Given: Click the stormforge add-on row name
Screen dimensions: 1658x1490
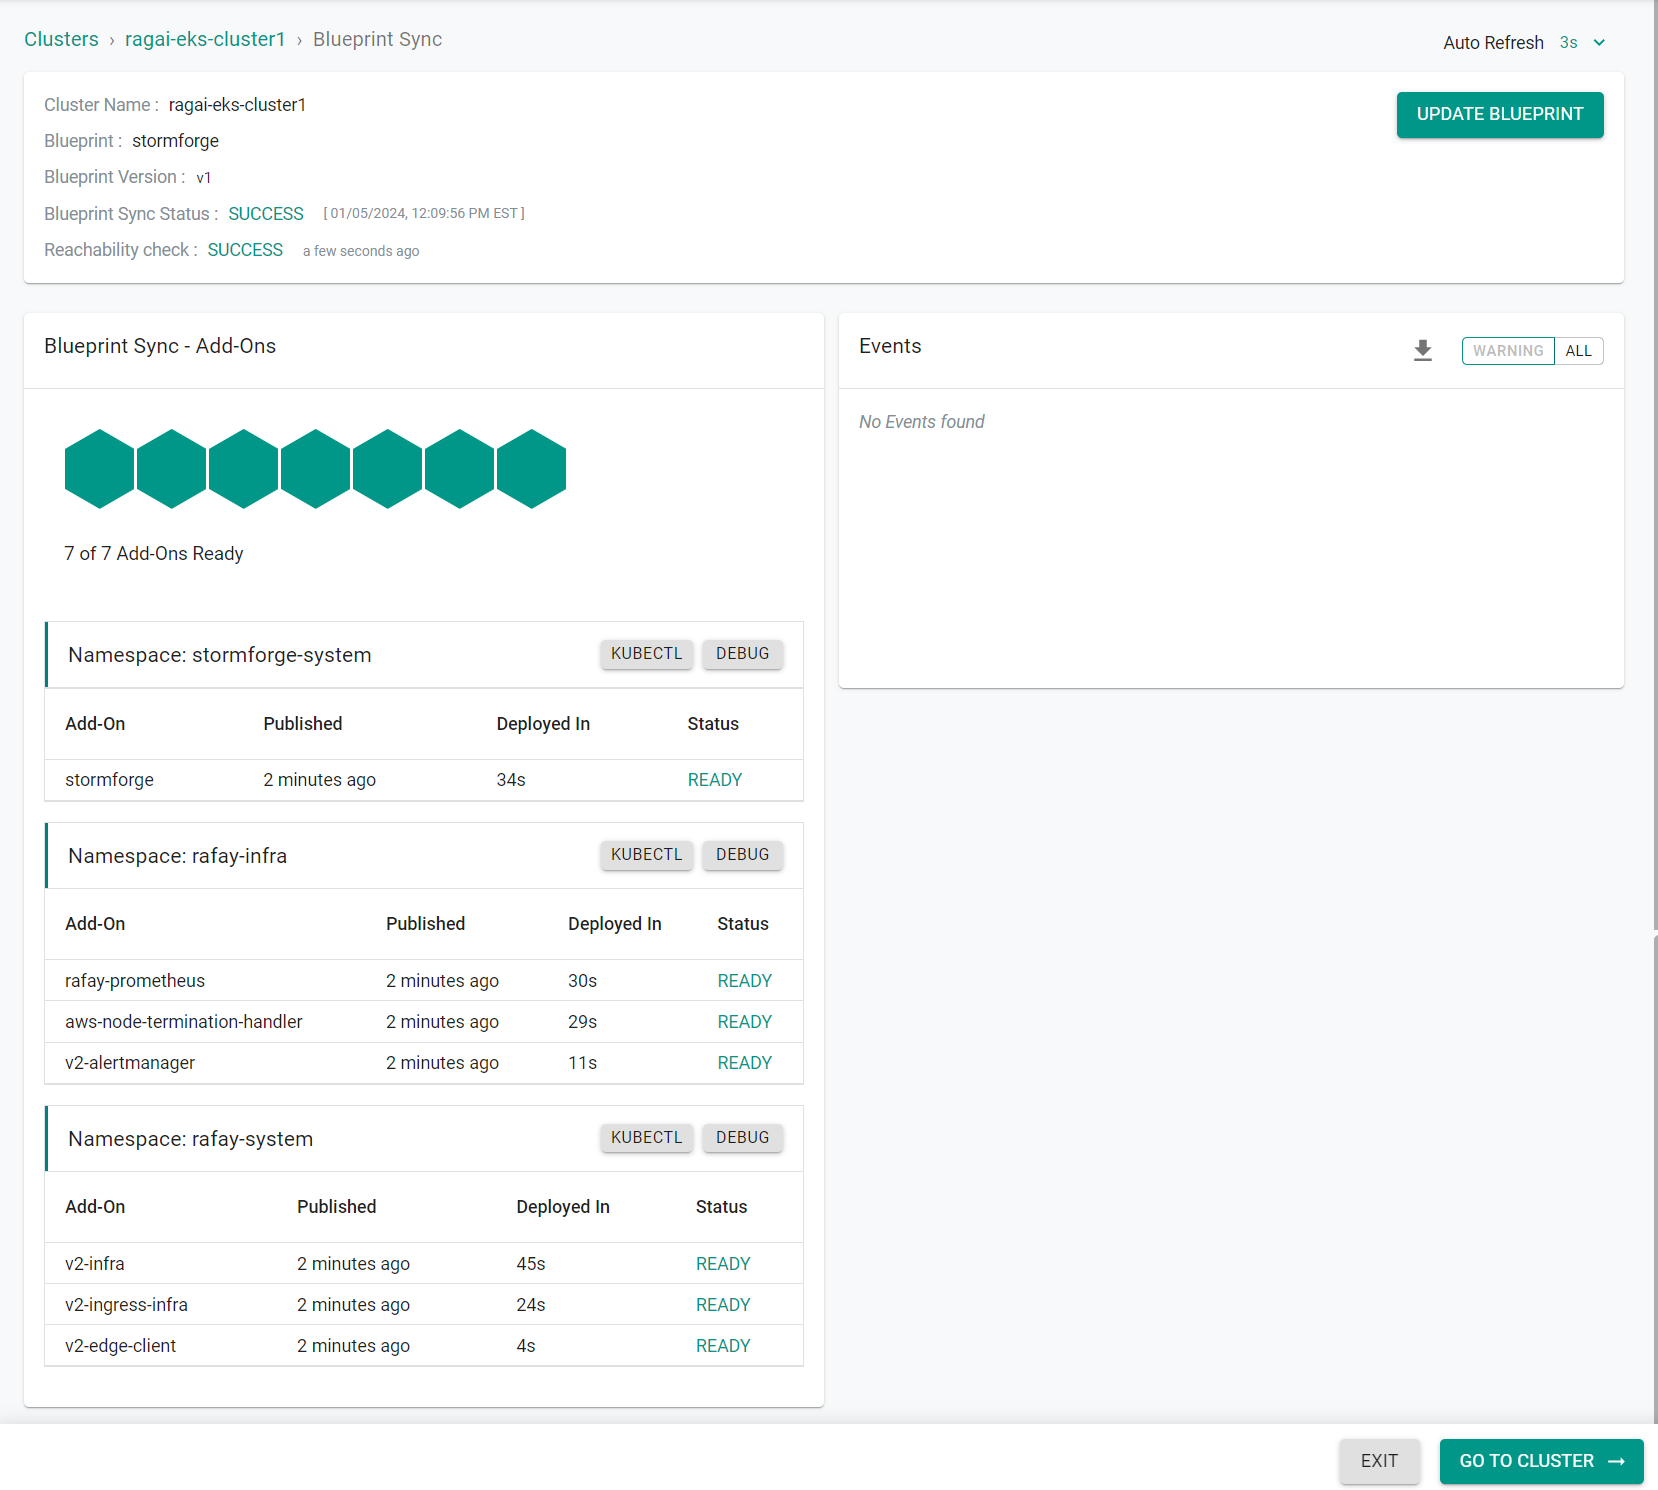Looking at the screenshot, I should coord(109,780).
